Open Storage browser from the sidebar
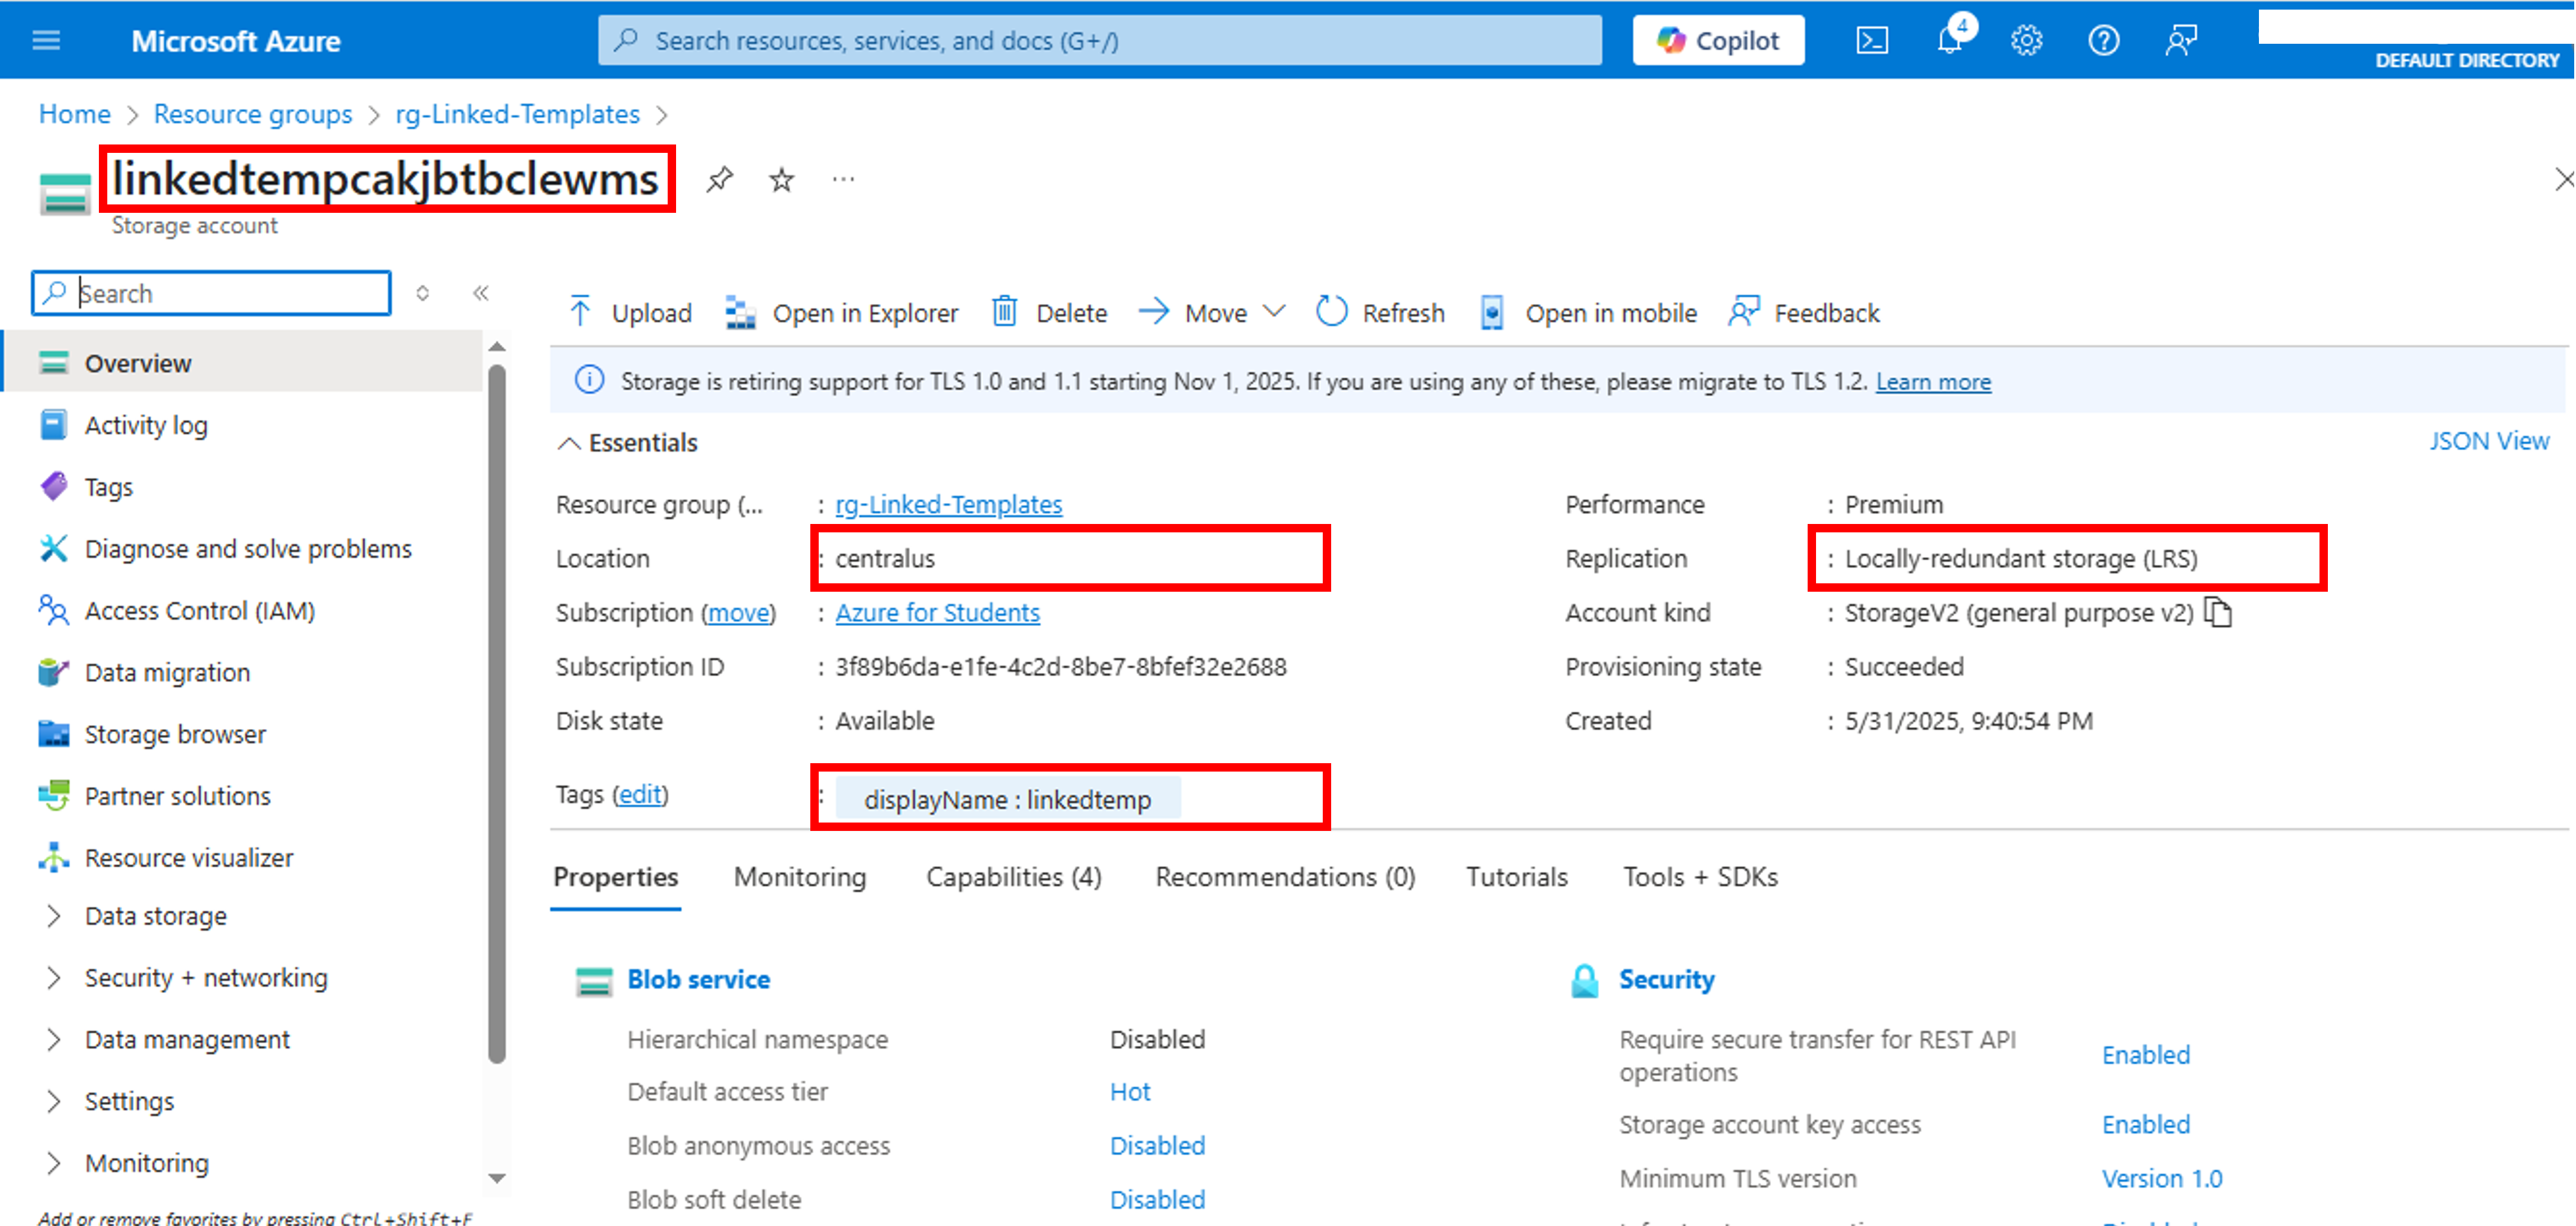 174,733
